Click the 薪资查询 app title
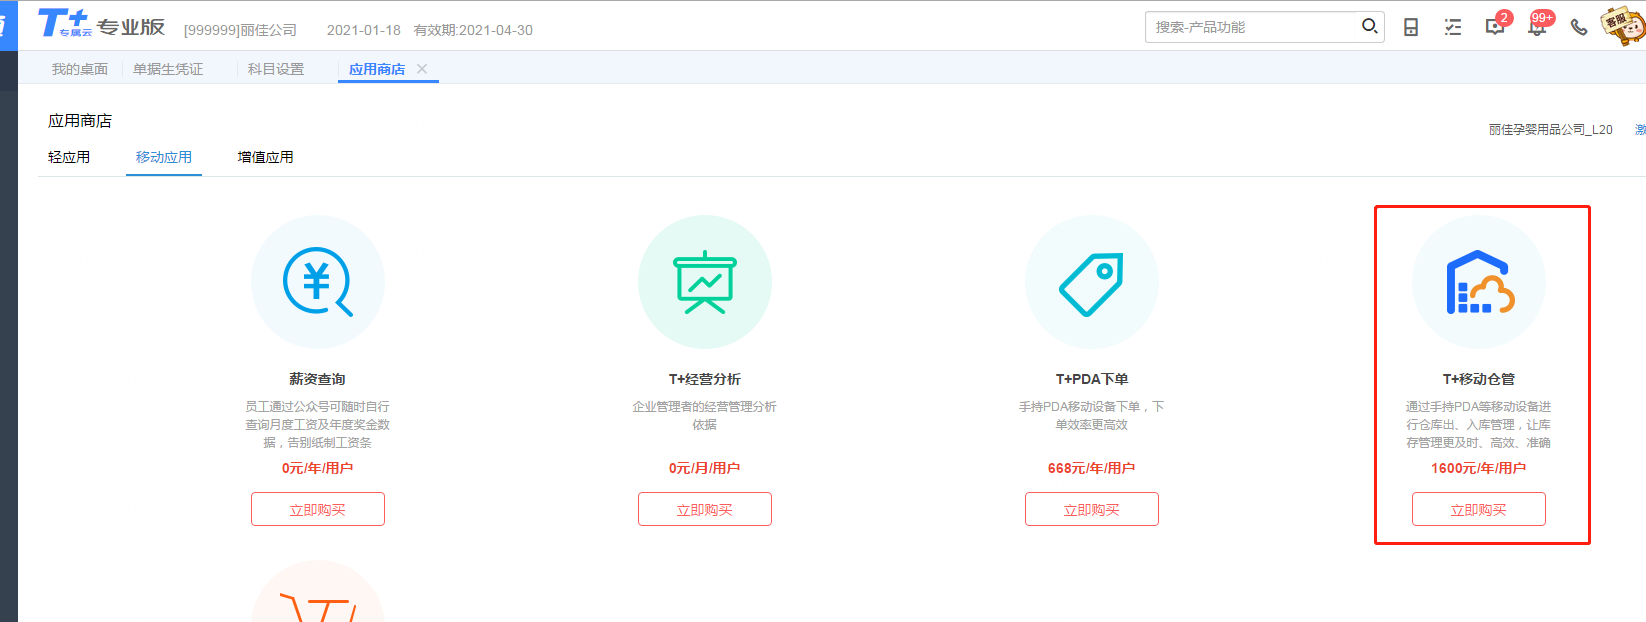 point(318,379)
